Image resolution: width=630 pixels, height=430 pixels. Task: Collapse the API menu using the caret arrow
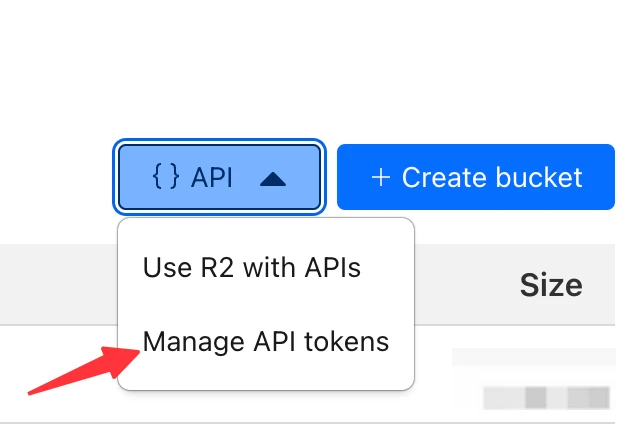tap(273, 178)
